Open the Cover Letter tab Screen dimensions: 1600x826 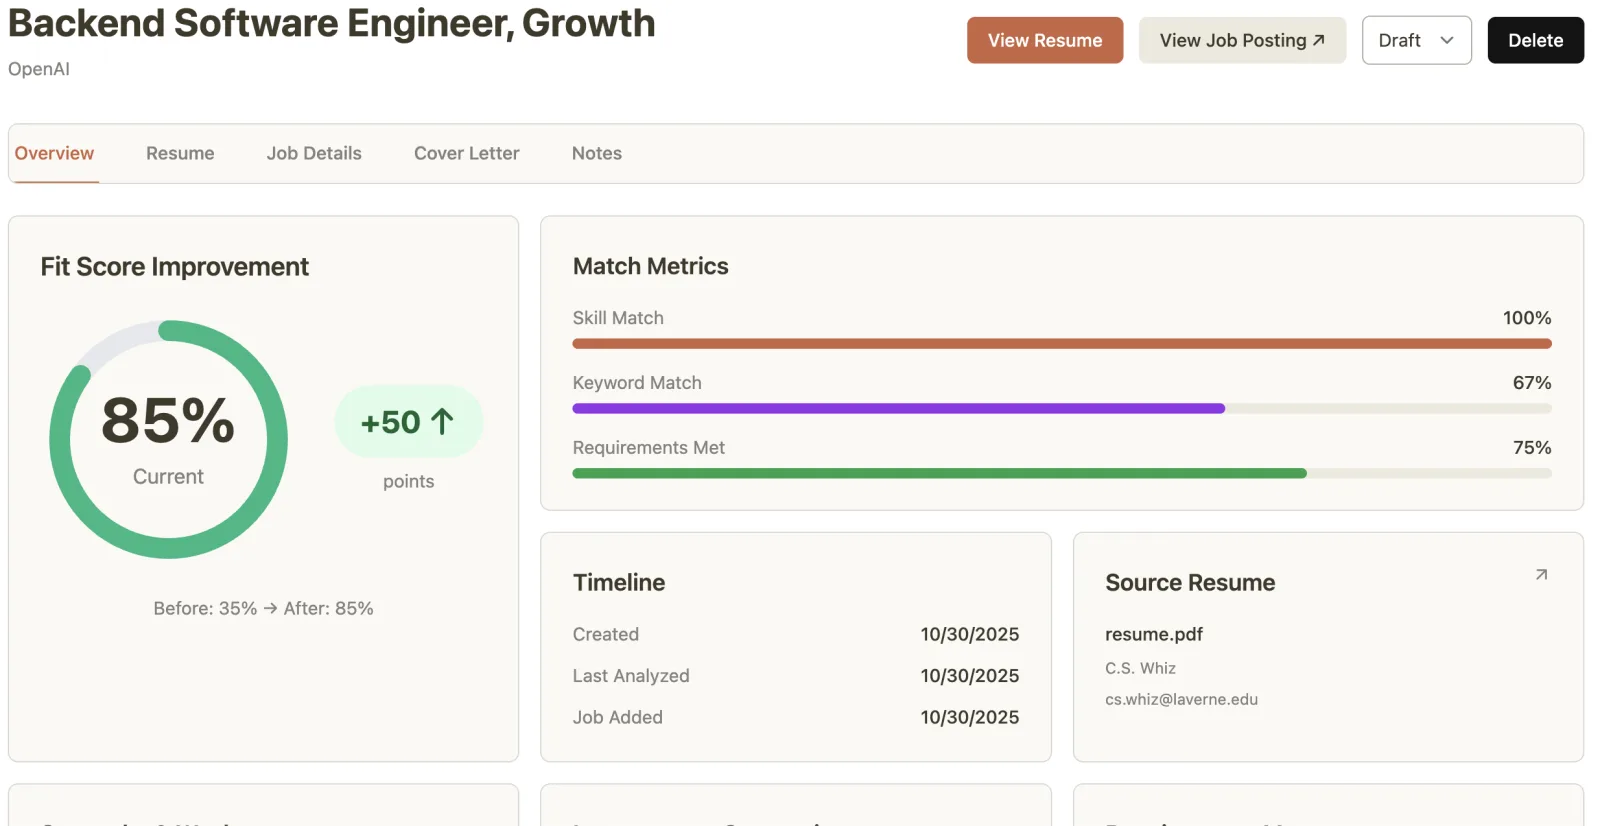tap(467, 153)
